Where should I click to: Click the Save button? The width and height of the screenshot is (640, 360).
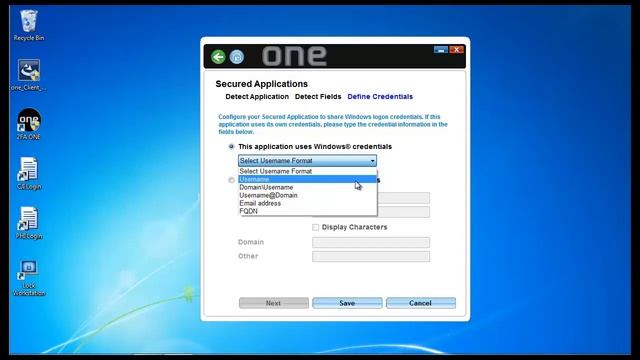347,303
